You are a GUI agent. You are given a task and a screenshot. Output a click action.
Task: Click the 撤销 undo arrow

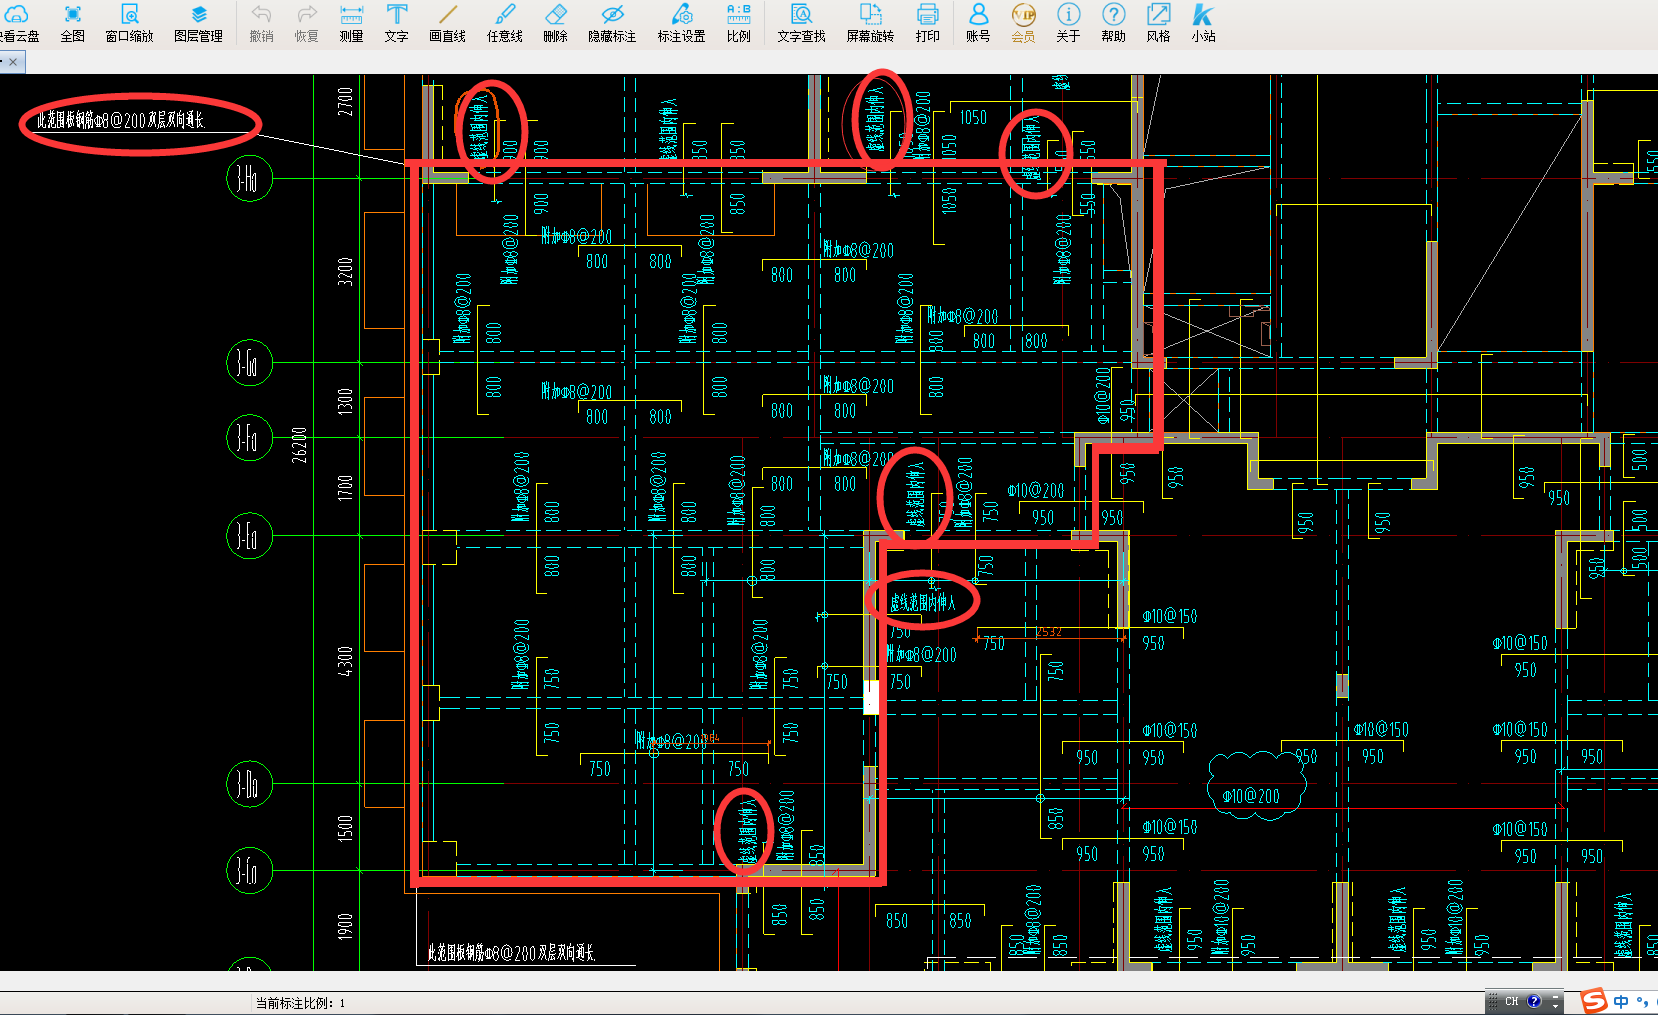261,23
